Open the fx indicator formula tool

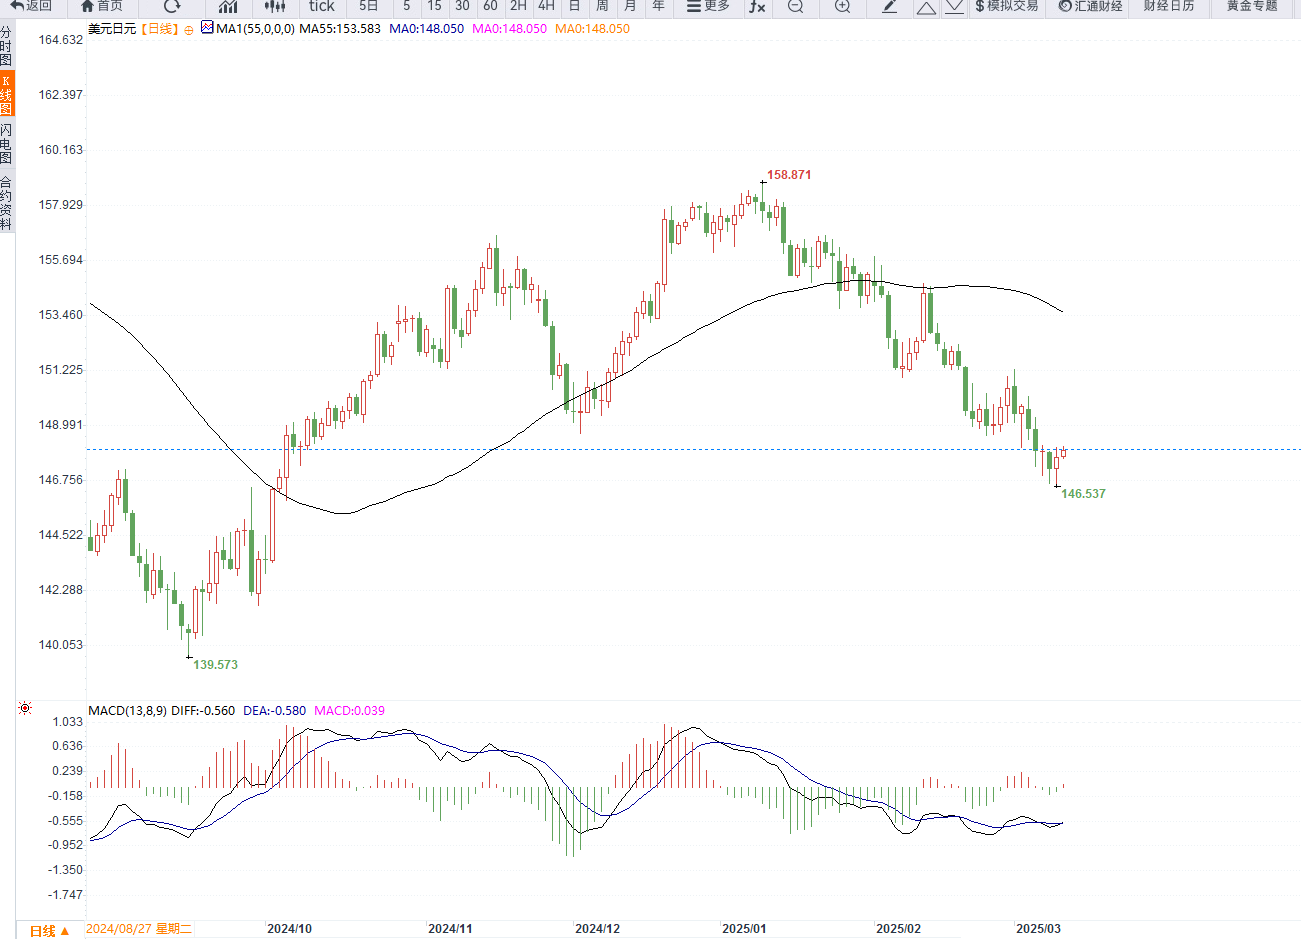(757, 6)
